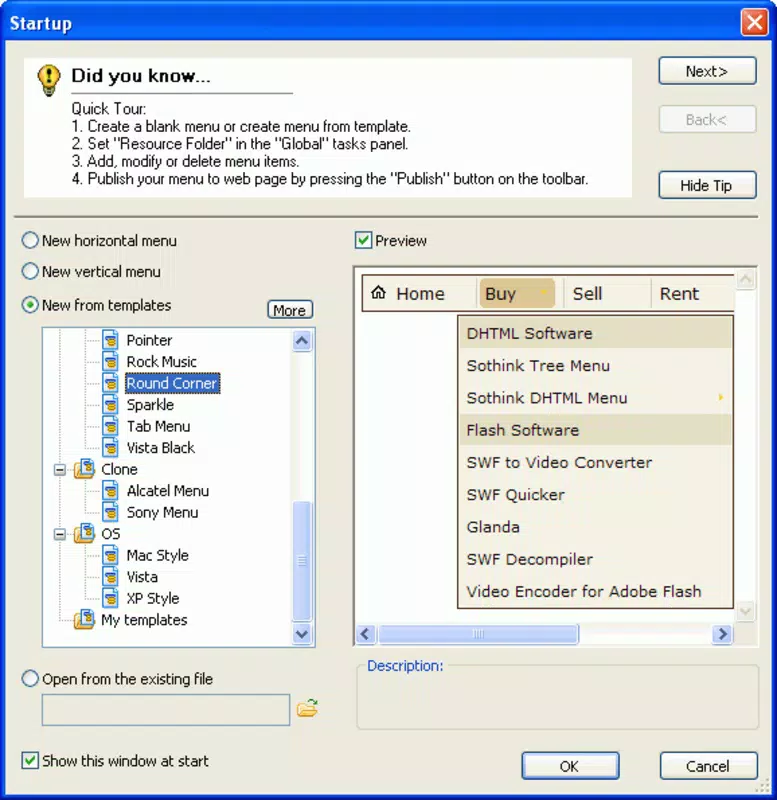Click preview scroll left arrow
The height and width of the screenshot is (800, 777).
pyautogui.click(x=365, y=634)
